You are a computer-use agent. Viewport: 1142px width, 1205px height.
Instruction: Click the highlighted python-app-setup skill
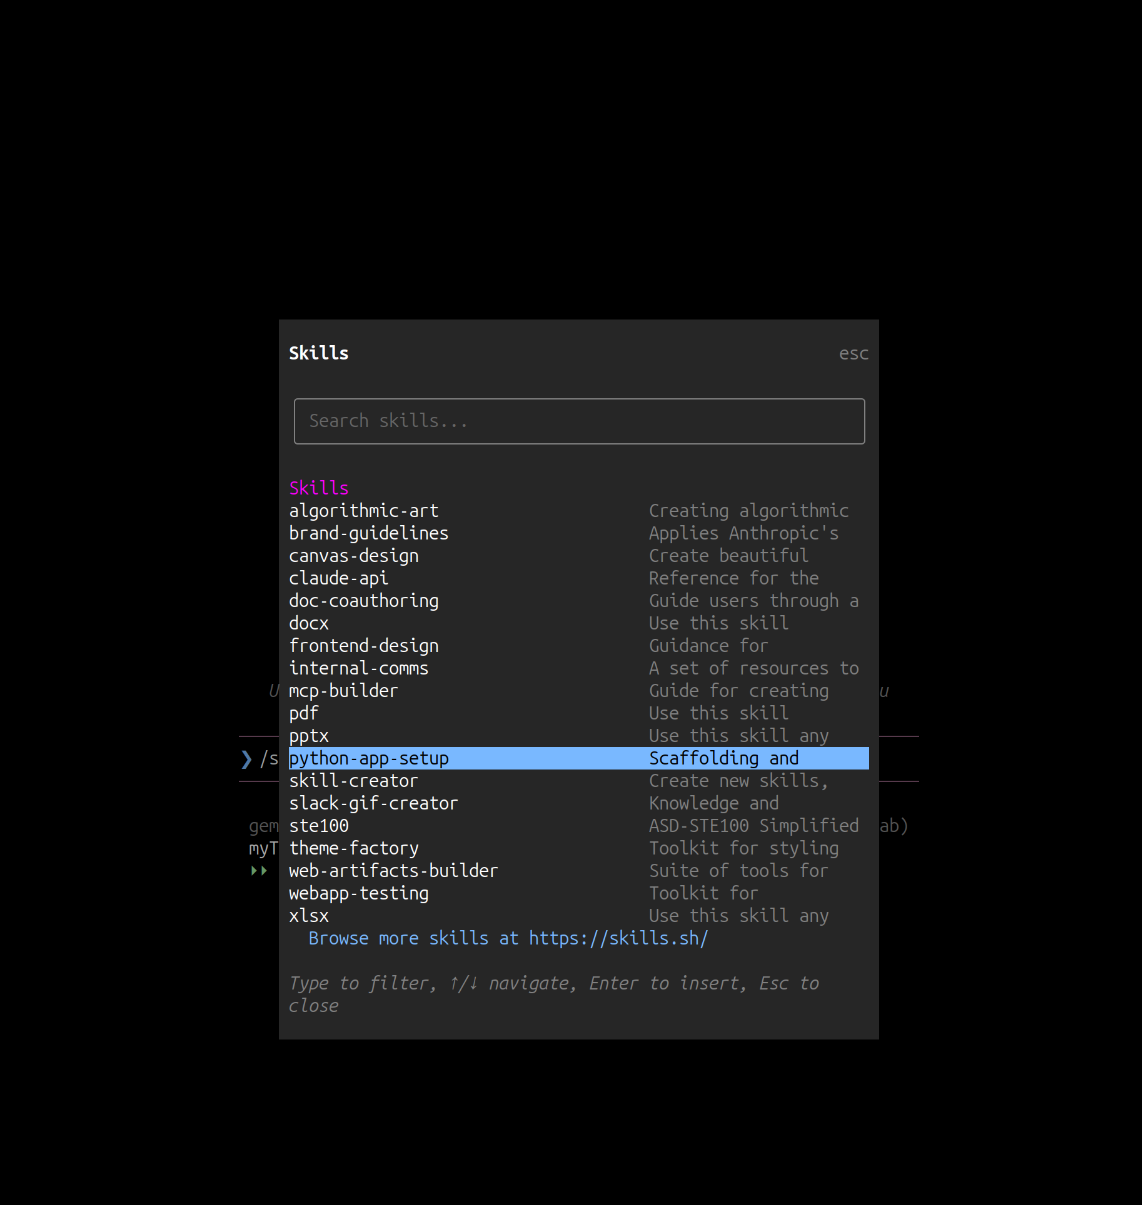pos(579,758)
